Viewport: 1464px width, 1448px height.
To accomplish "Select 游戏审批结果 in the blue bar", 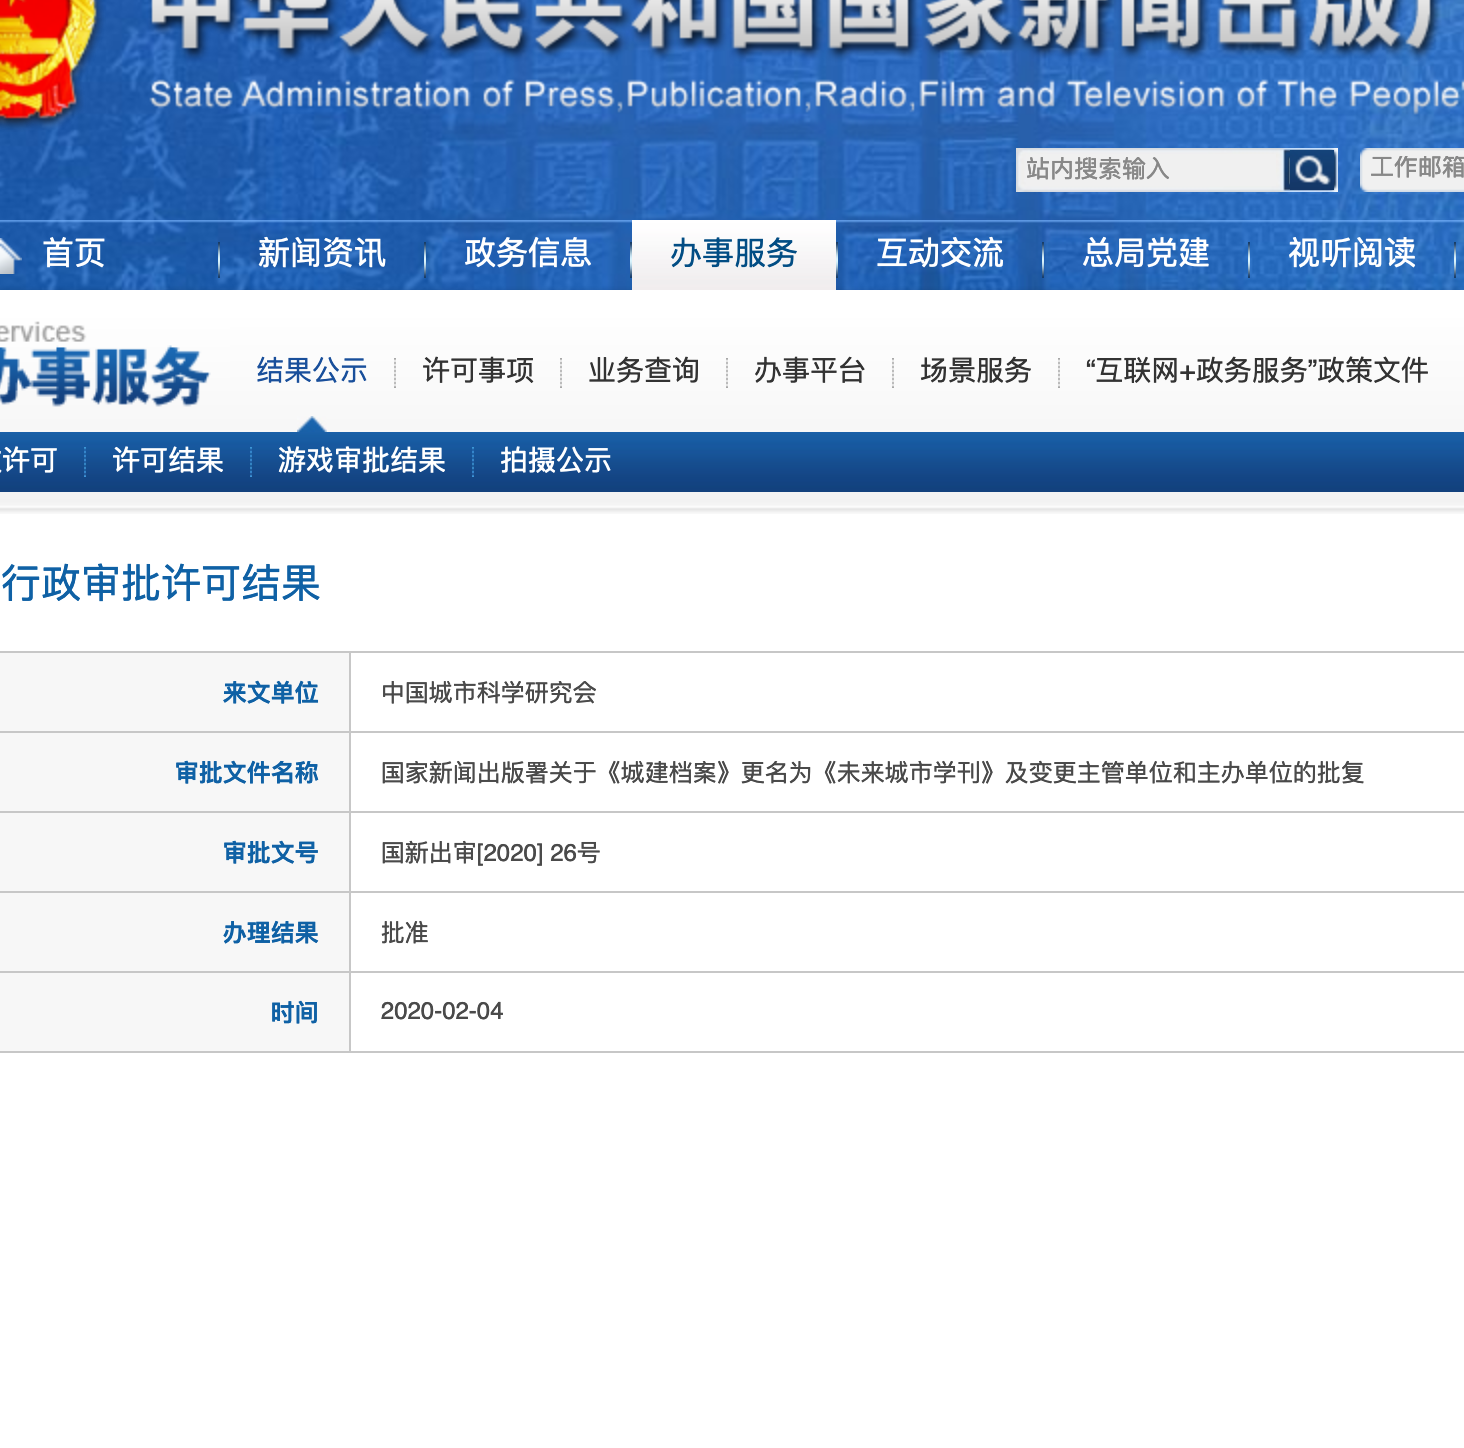I will (362, 460).
